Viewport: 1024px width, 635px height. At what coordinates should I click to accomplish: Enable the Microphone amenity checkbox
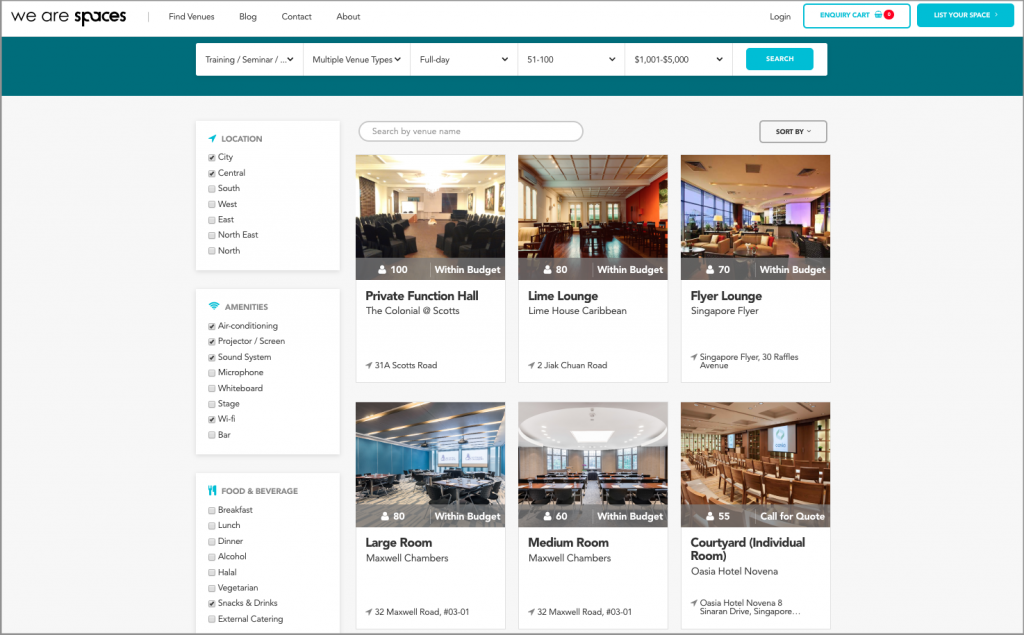click(x=212, y=373)
